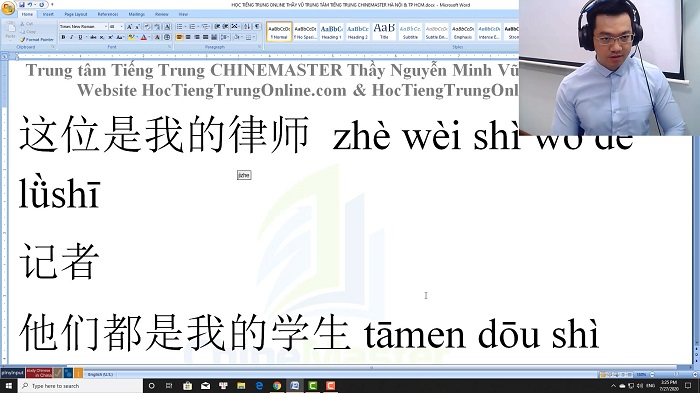This screenshot has width=700, height=393.
Task: Open Customize Quick Access Toolbar dropdown
Action: [52, 4]
